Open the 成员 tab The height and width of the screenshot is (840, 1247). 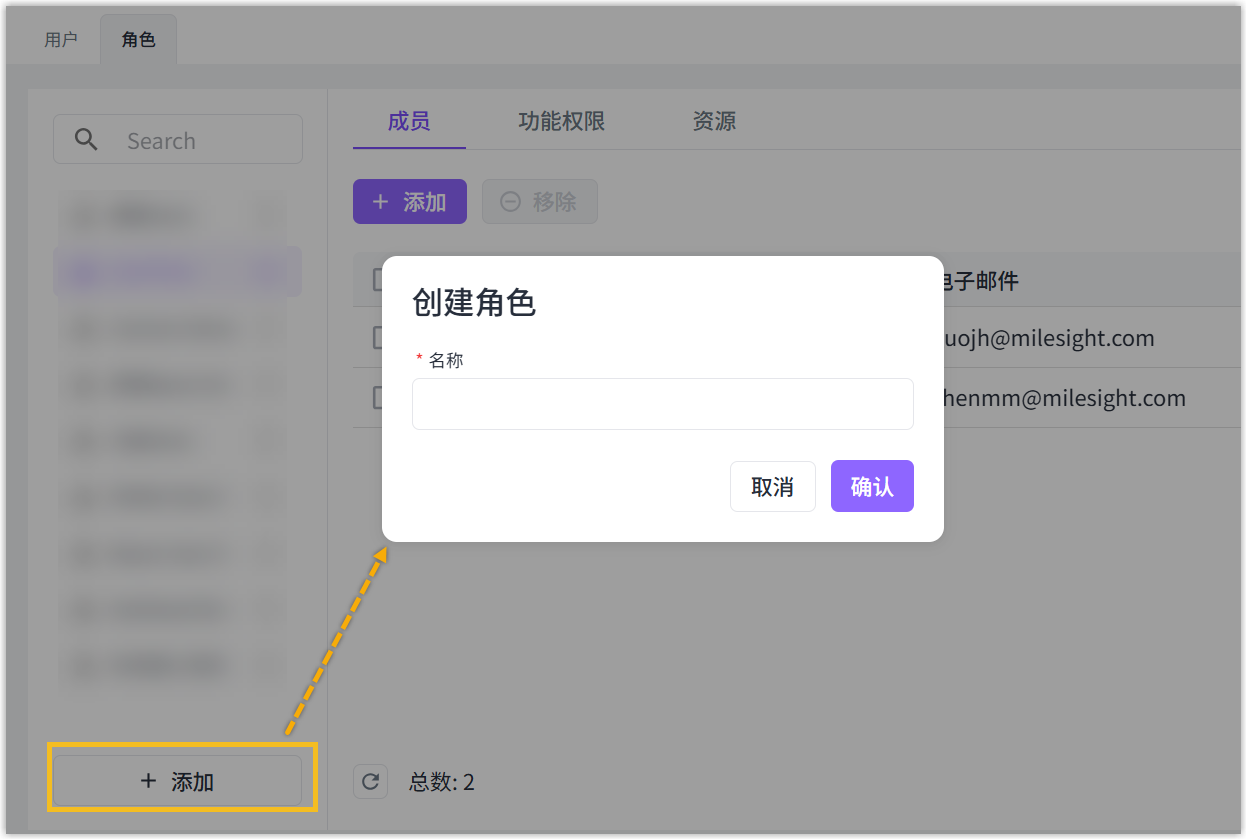pyautogui.click(x=408, y=122)
